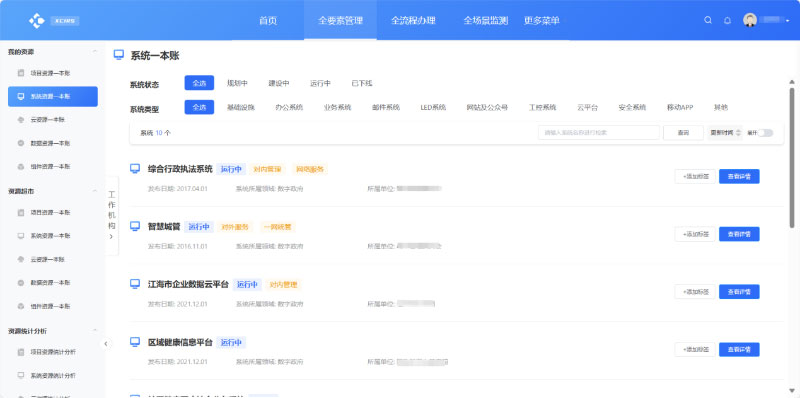Image resolution: width=800 pixels, height=398 pixels.
Task: Click the 一网统管 tag on 智慧城管
Action: click(x=278, y=227)
